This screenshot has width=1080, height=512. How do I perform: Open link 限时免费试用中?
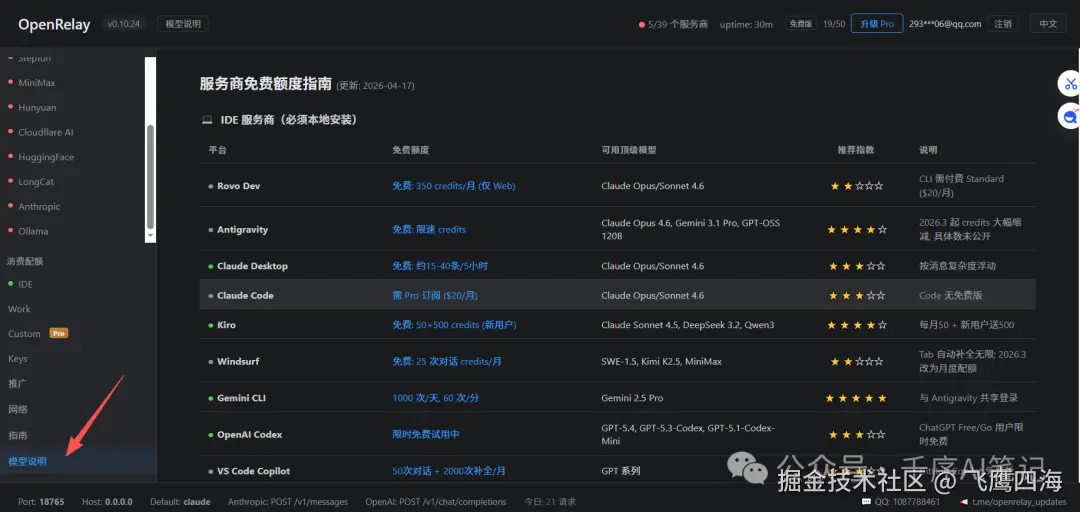pos(426,435)
